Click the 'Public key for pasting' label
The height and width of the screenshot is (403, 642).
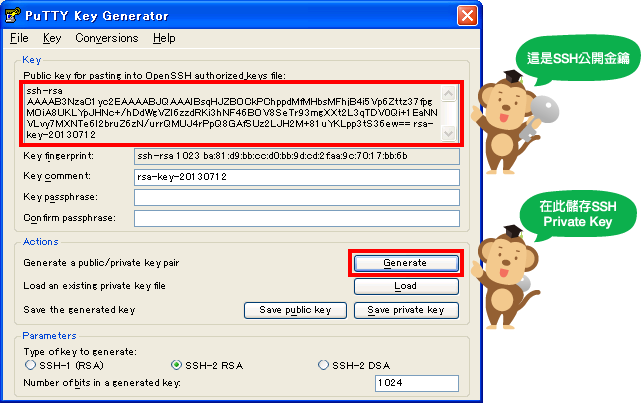(x=154, y=76)
